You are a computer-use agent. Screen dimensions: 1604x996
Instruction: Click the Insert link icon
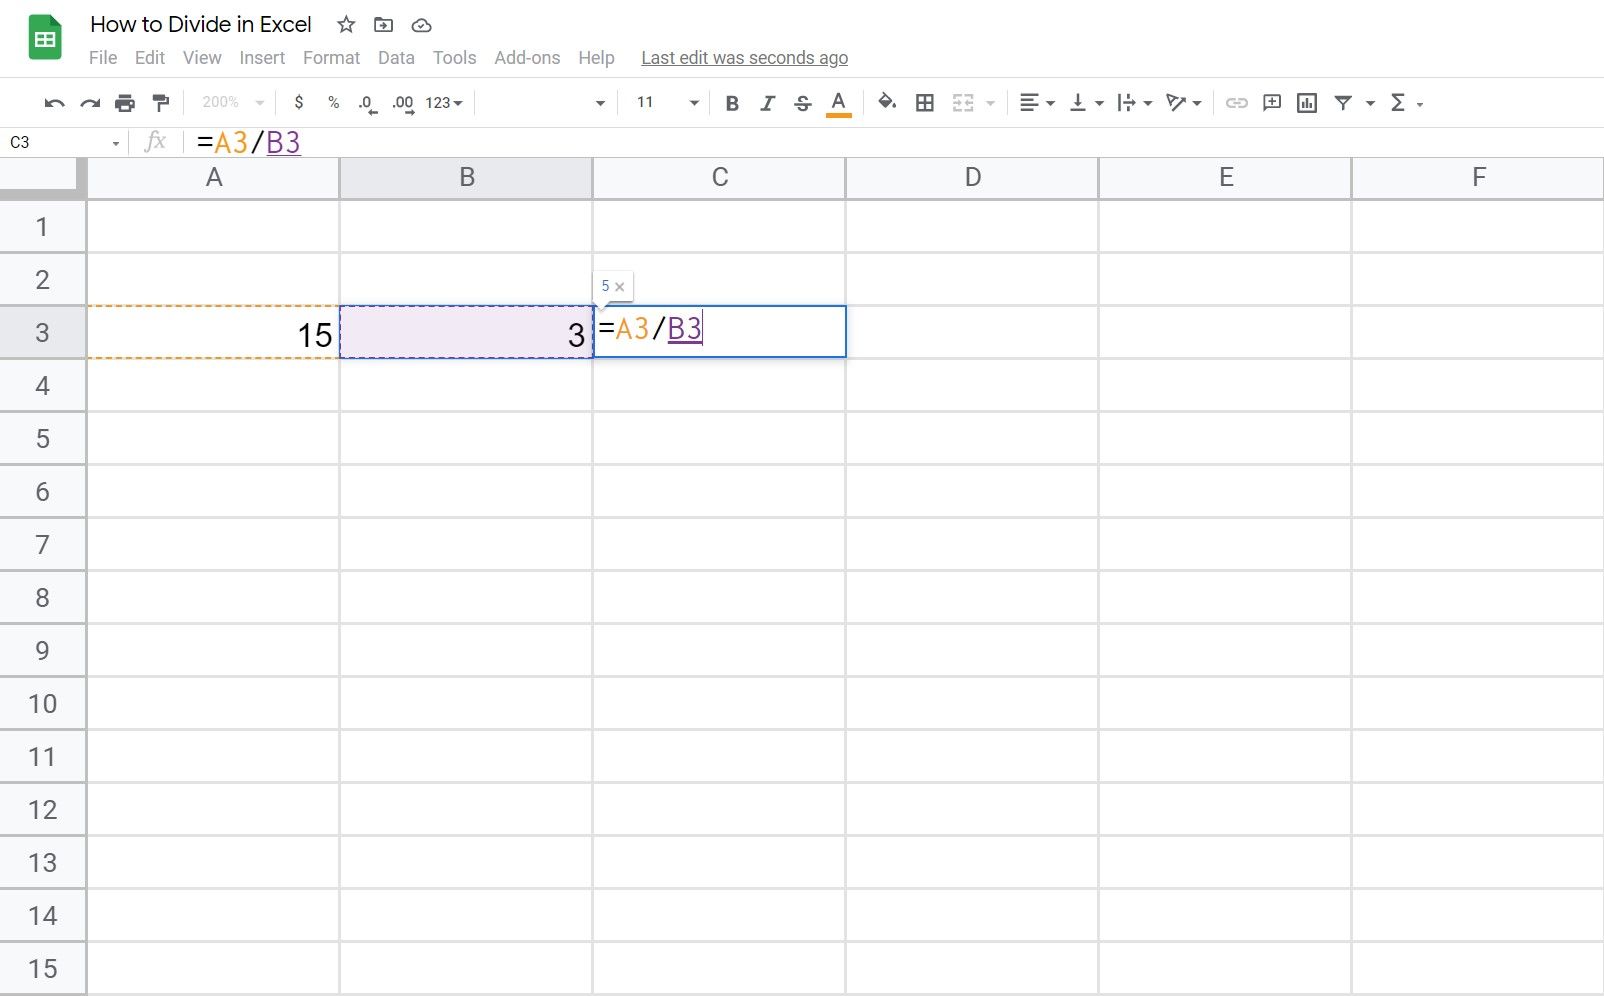click(x=1236, y=102)
